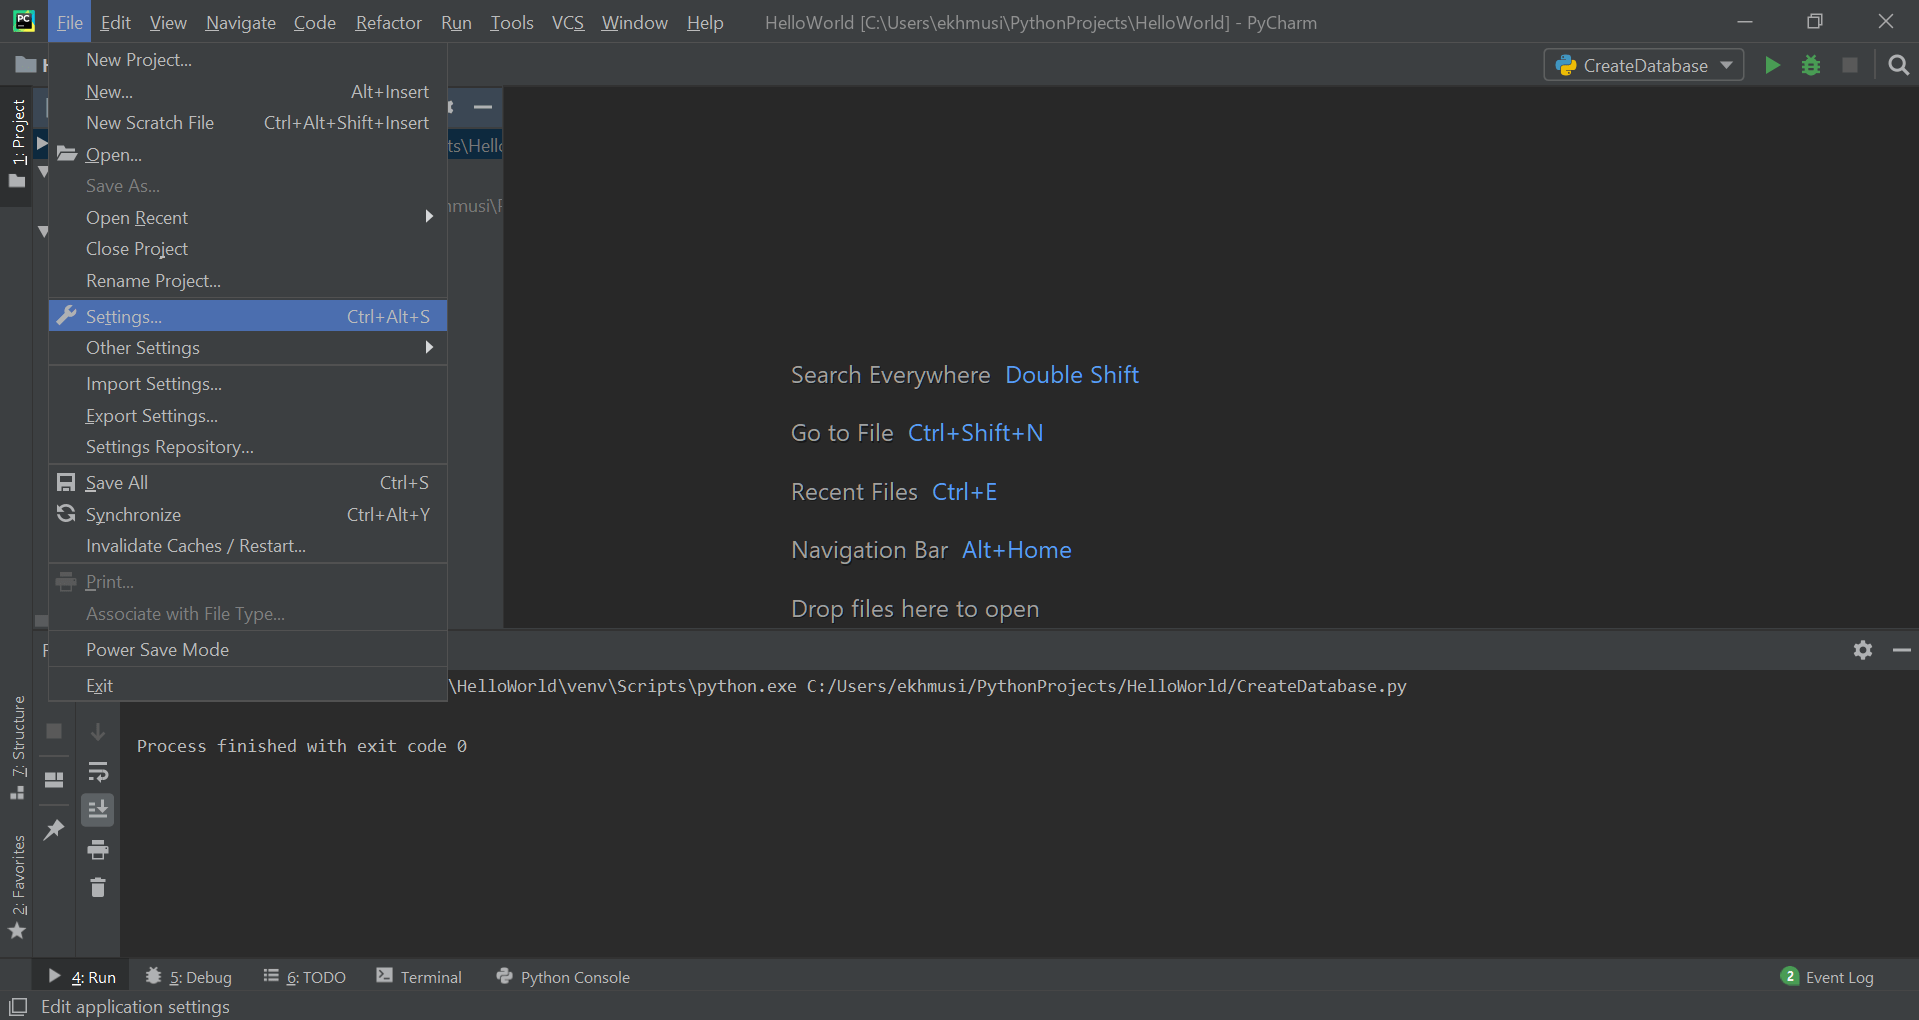The image size is (1919, 1020).
Task: Click the print icon in Run panel
Action: [x=98, y=850]
